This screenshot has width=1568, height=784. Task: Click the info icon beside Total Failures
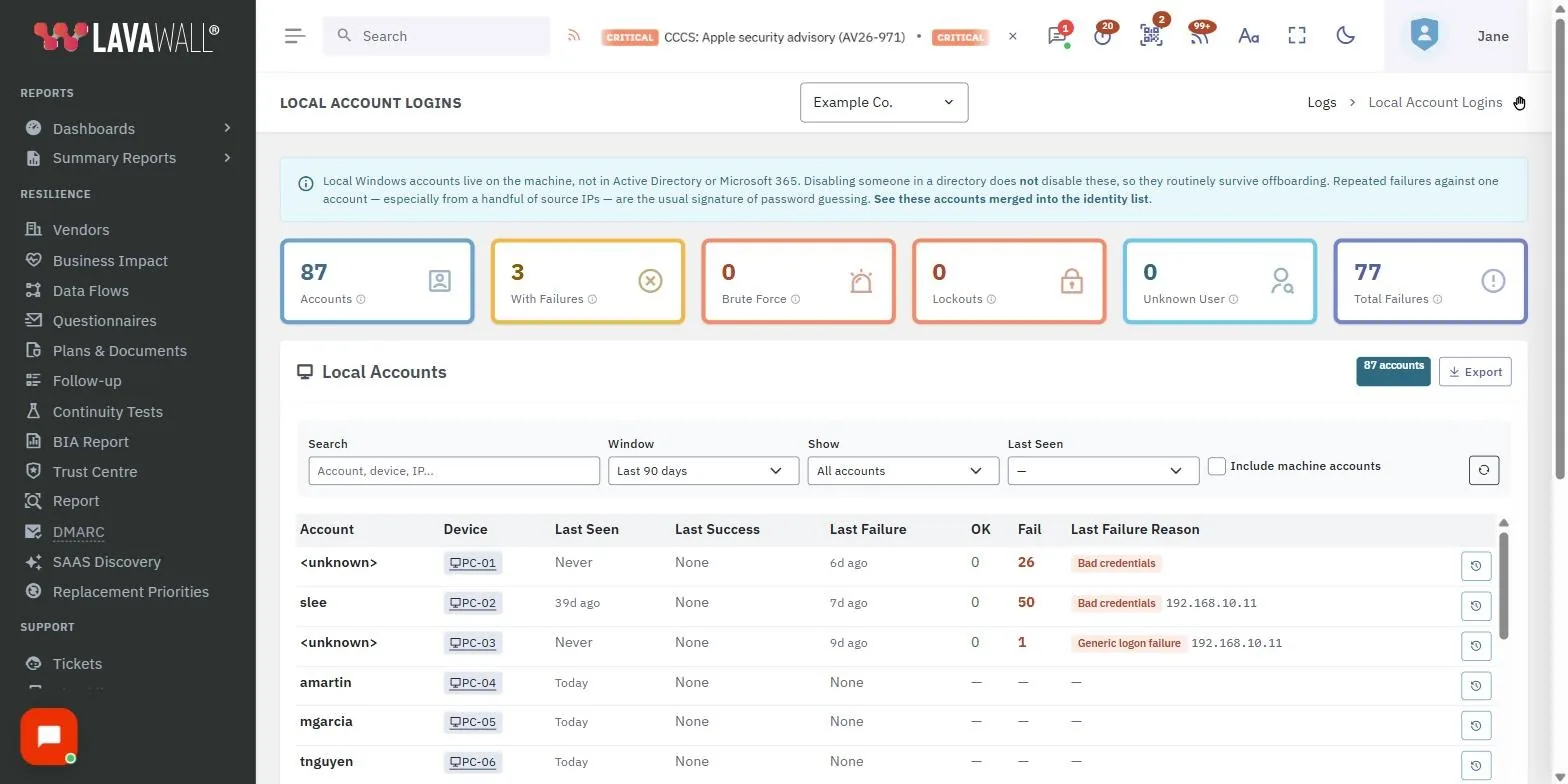[1437, 299]
